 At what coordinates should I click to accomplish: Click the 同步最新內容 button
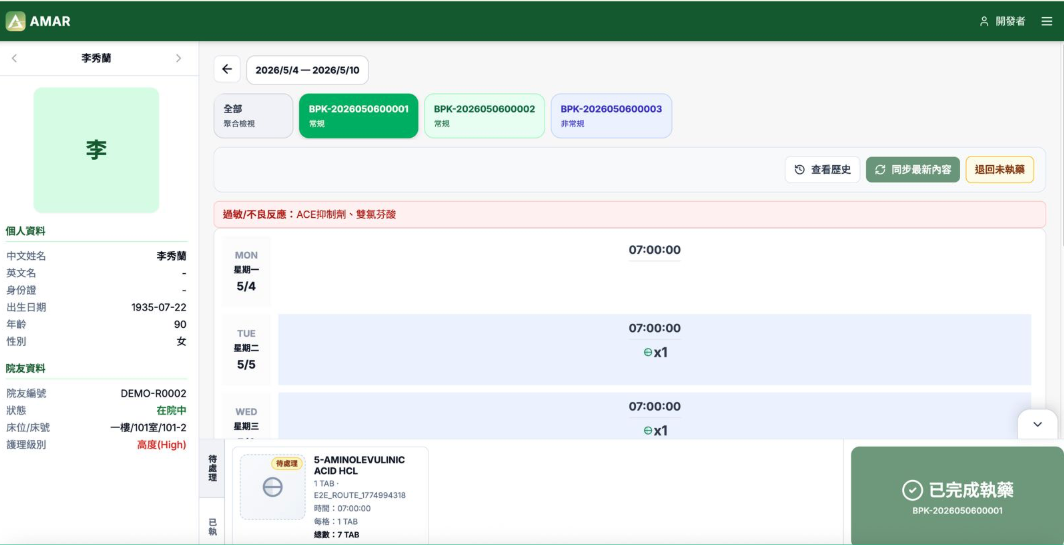913,170
